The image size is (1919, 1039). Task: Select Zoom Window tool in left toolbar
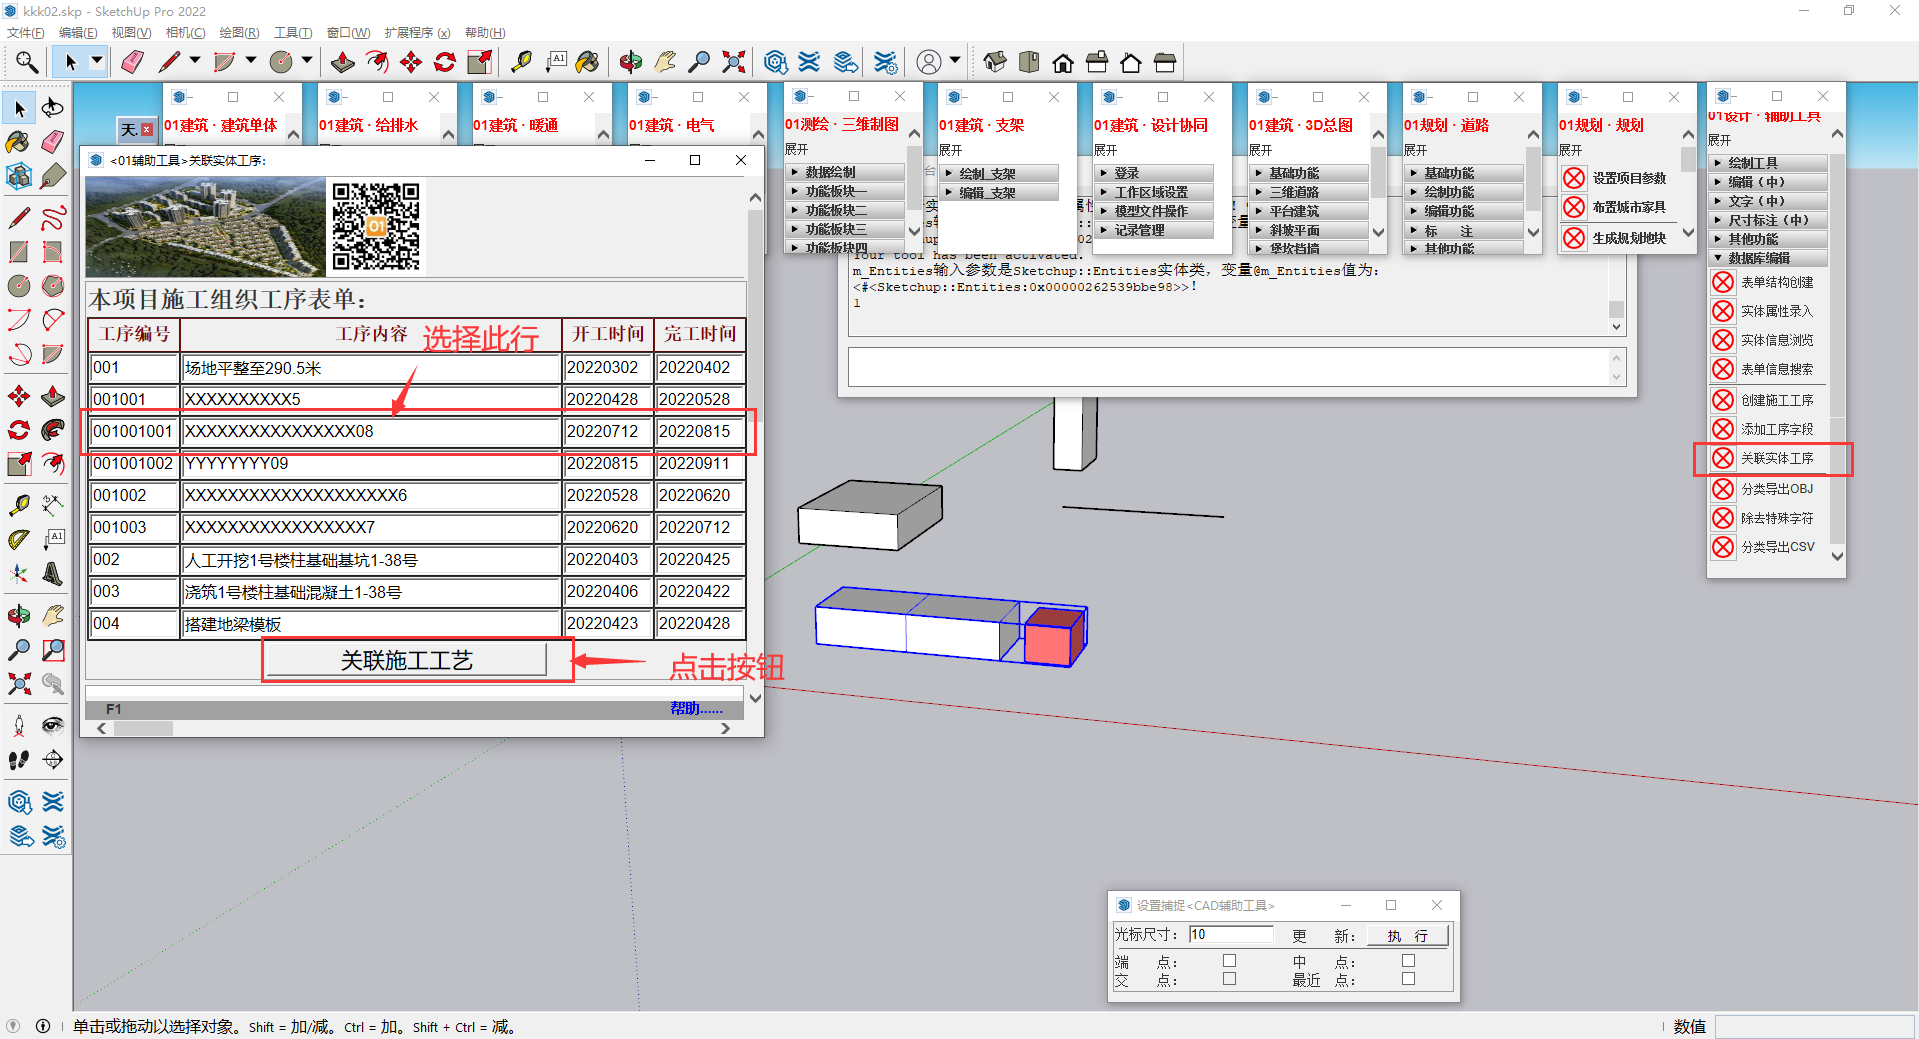click(53, 650)
